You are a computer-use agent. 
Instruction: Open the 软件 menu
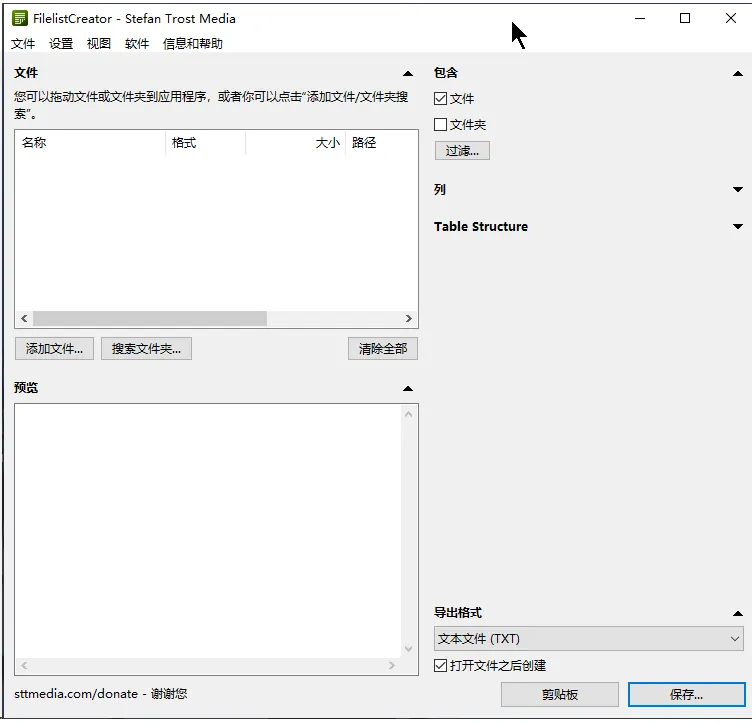pyautogui.click(x=137, y=44)
